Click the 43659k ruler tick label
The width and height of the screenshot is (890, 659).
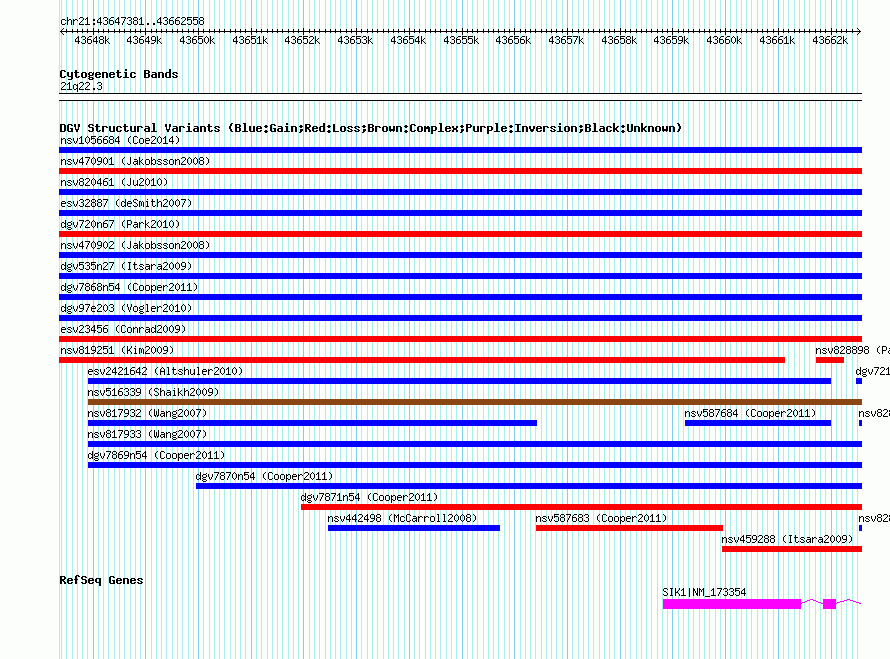coord(671,40)
